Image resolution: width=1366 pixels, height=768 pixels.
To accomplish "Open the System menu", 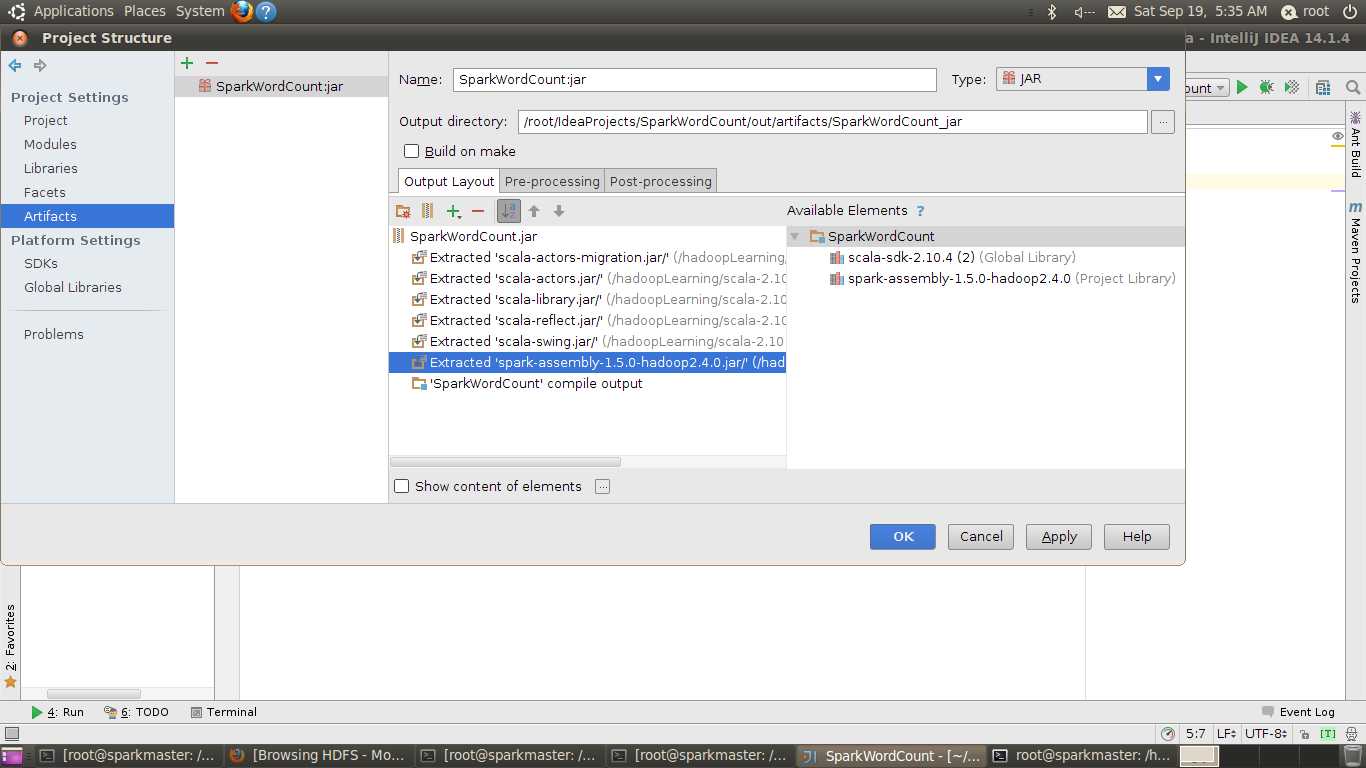I will click(200, 11).
